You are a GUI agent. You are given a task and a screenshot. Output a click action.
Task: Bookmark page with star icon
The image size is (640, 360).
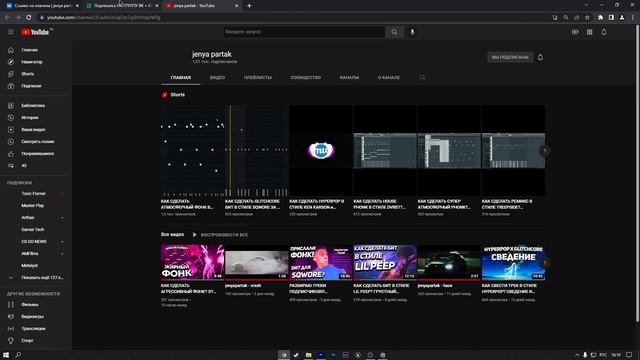point(587,18)
